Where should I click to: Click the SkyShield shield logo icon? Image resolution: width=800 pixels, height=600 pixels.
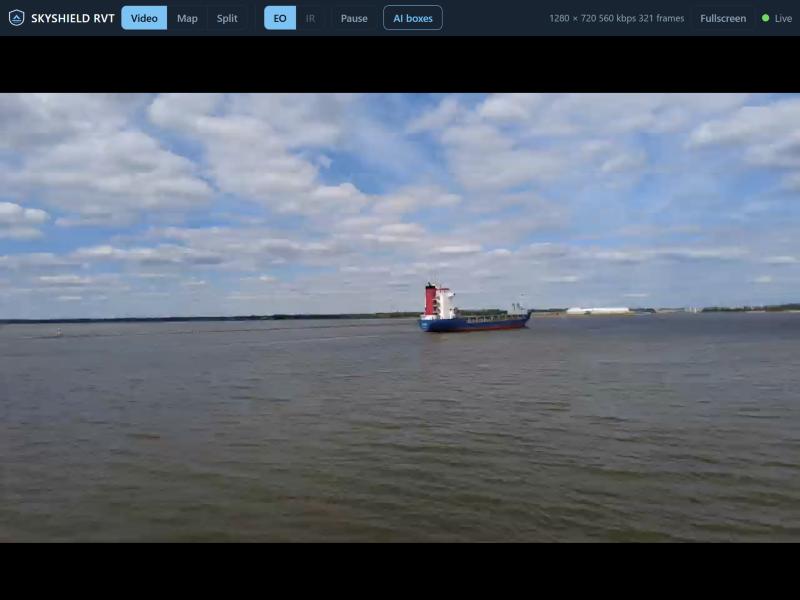tap(16, 18)
